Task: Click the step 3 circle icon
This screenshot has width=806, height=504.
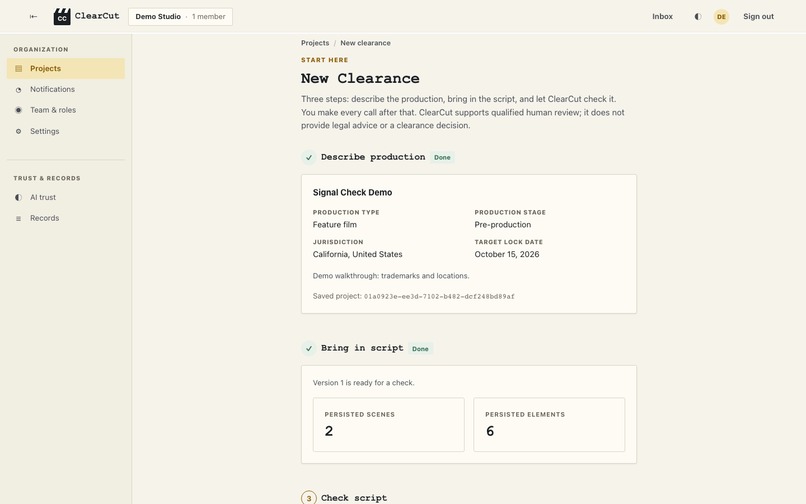Action: pos(308,498)
